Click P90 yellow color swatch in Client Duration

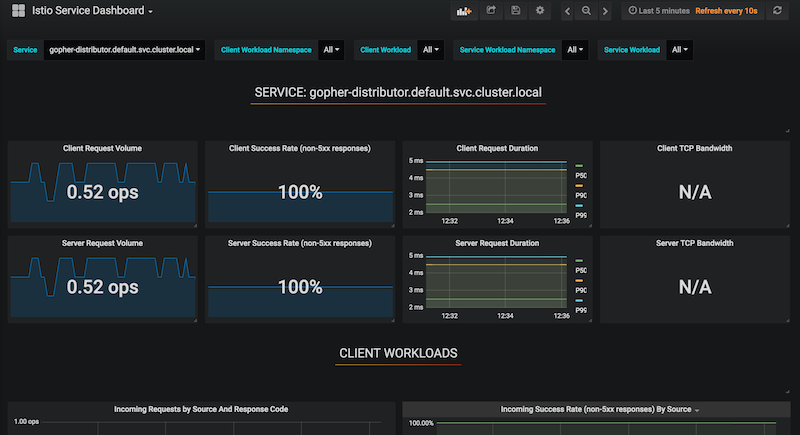tap(579, 186)
